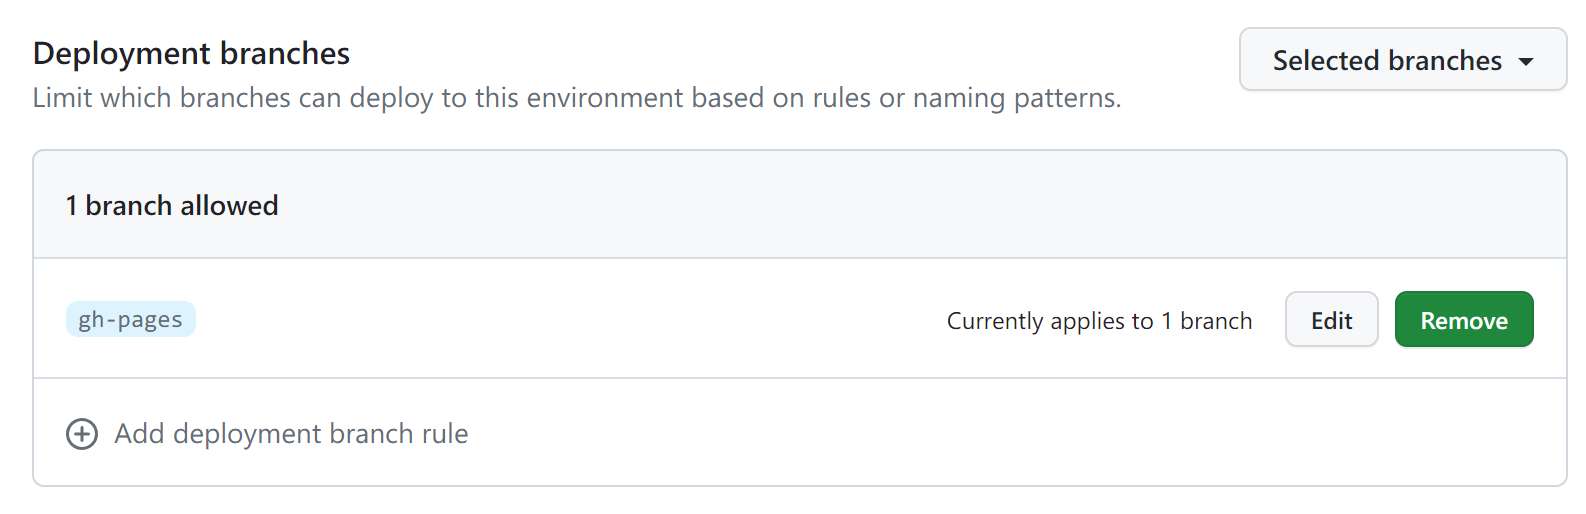Open the Selected branches dropdown
The height and width of the screenshot is (514, 1586).
pos(1403,60)
